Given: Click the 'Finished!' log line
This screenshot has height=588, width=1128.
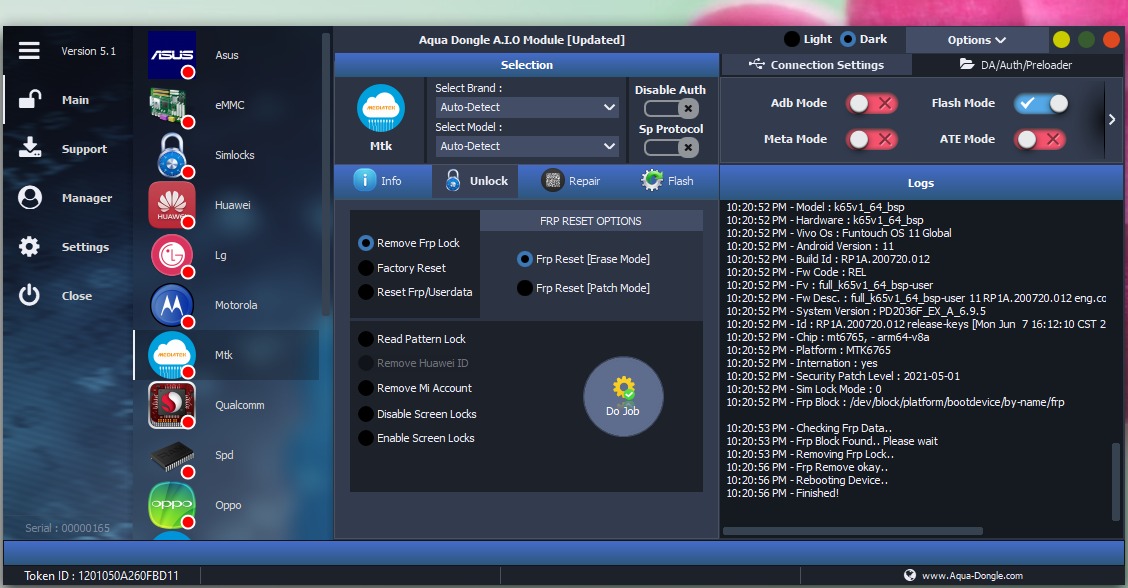Looking at the screenshot, I should pos(782,493).
